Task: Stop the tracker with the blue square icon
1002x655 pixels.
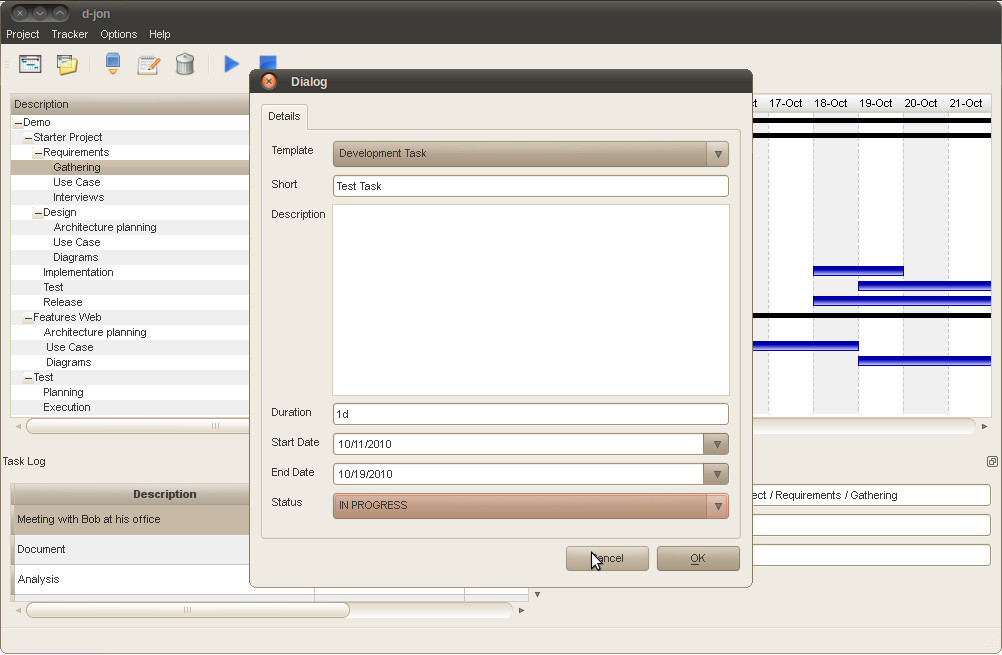Action: pyautogui.click(x=268, y=62)
